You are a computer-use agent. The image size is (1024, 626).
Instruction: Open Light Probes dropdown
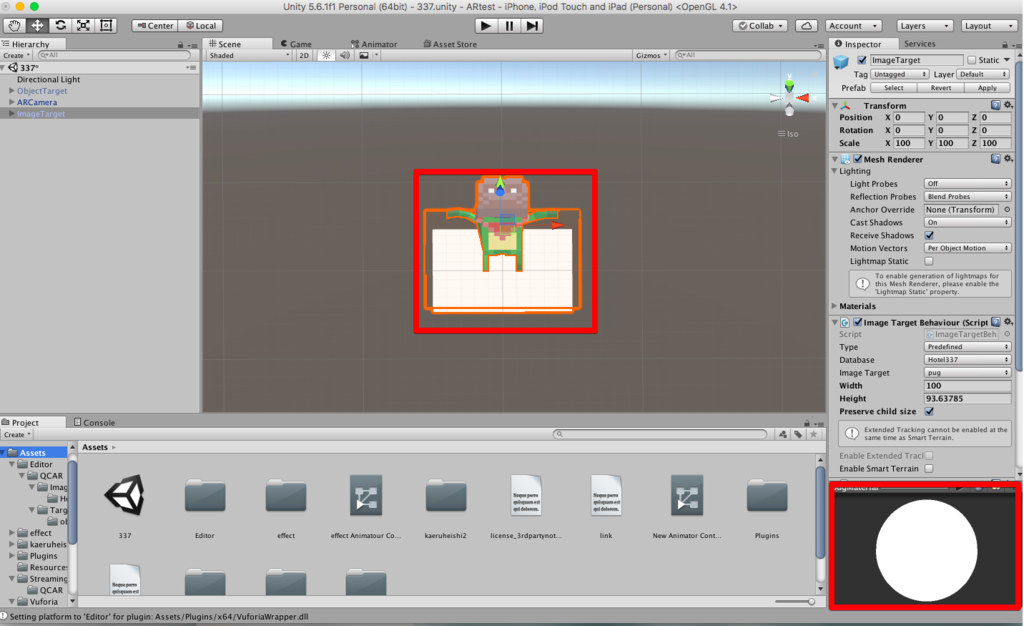pyautogui.click(x=967, y=183)
